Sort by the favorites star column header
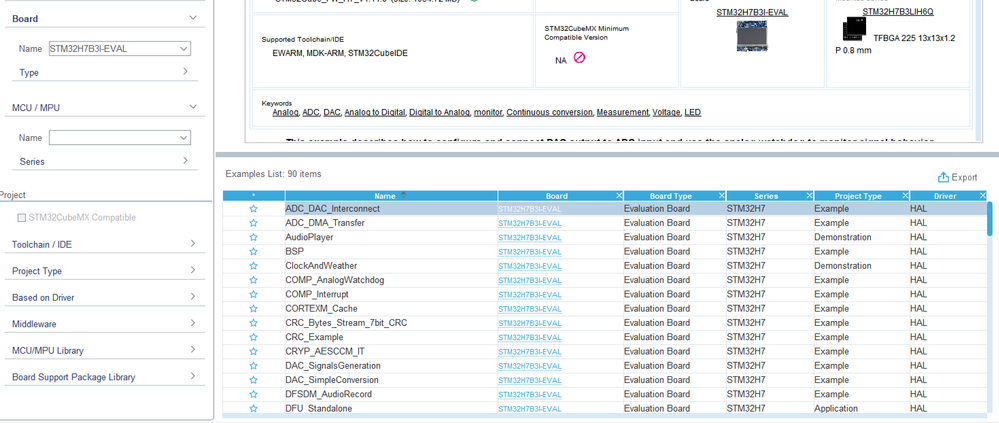 (x=254, y=196)
